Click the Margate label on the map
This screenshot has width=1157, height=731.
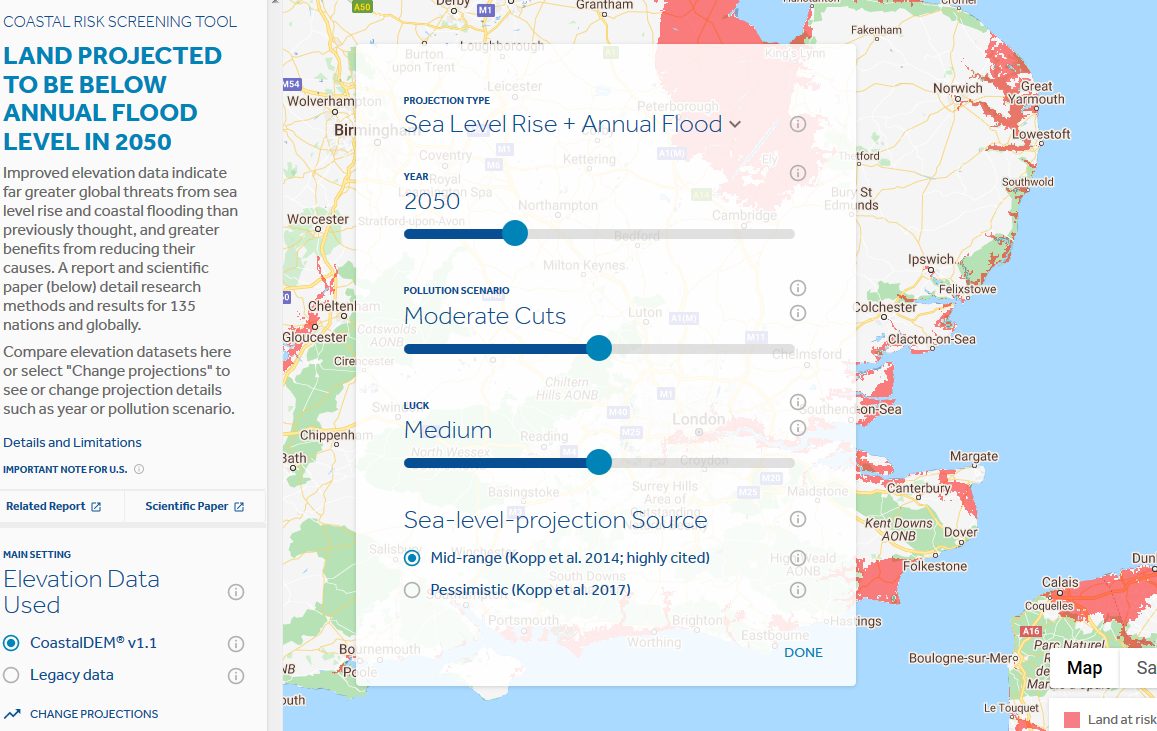click(x=974, y=457)
